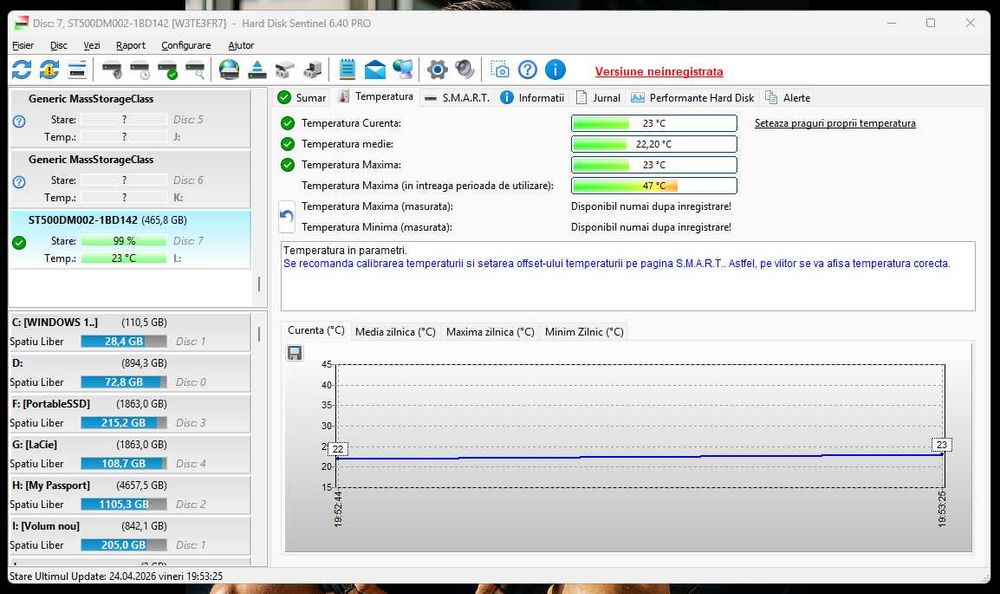The width and height of the screenshot is (1000, 594).
Task: Click the refresh icon with warning triangle
Action: (x=49, y=70)
